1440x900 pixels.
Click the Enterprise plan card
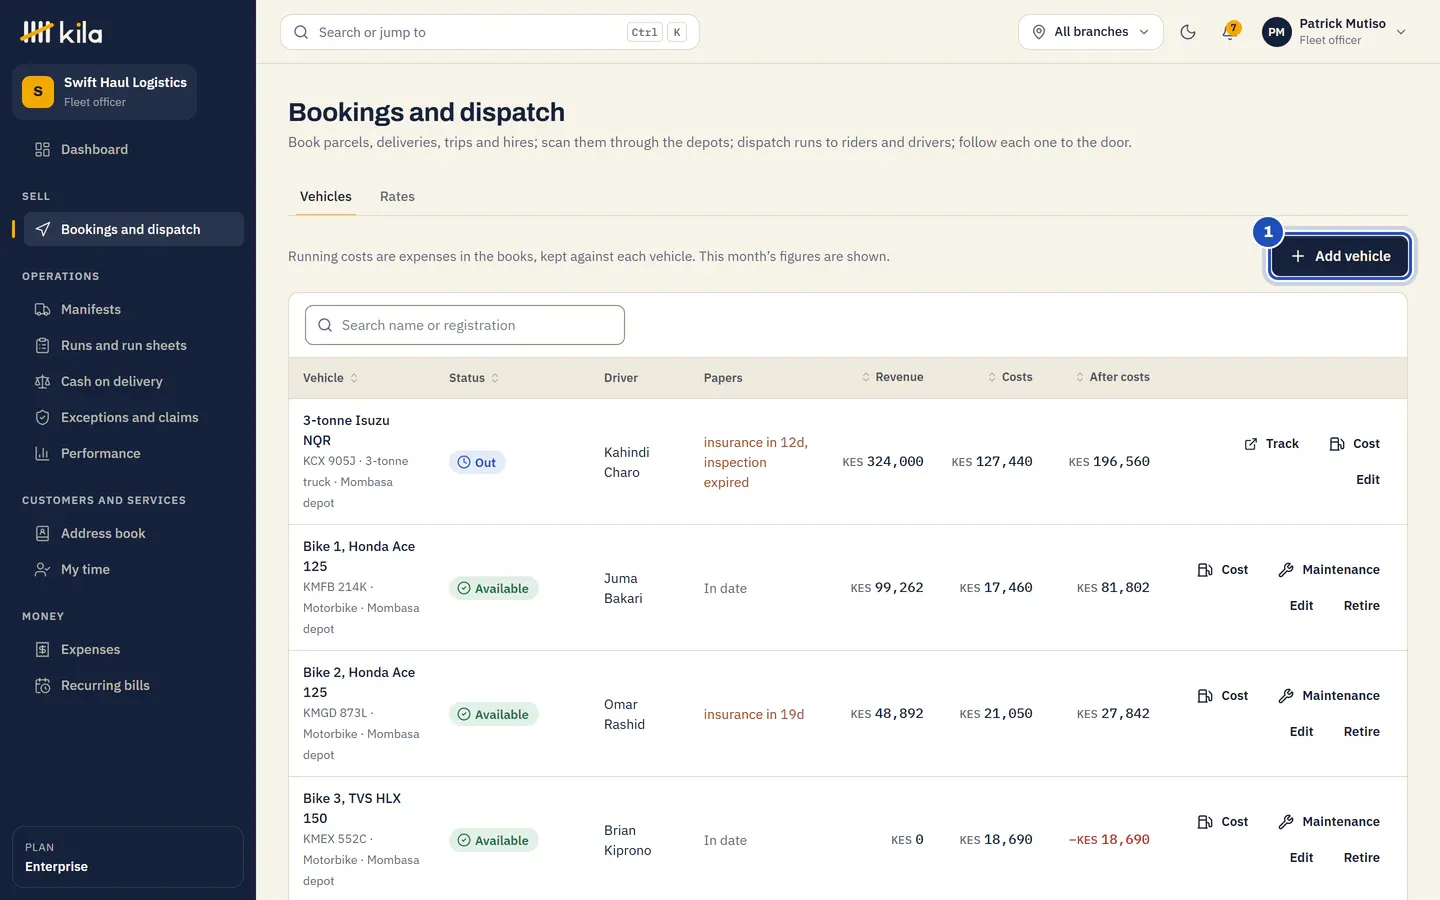pyautogui.click(x=128, y=857)
